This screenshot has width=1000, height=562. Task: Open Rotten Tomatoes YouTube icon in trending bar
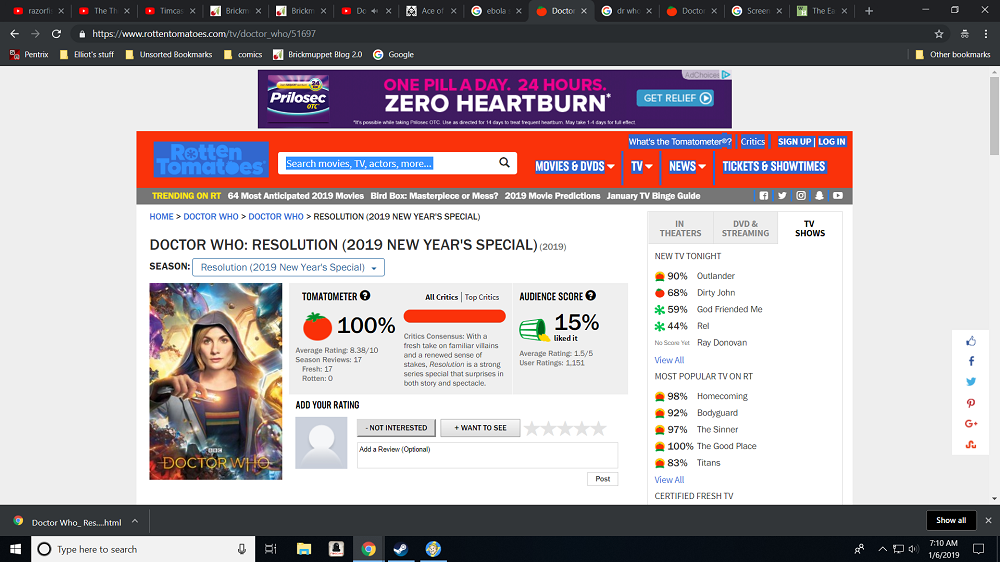click(x=837, y=196)
